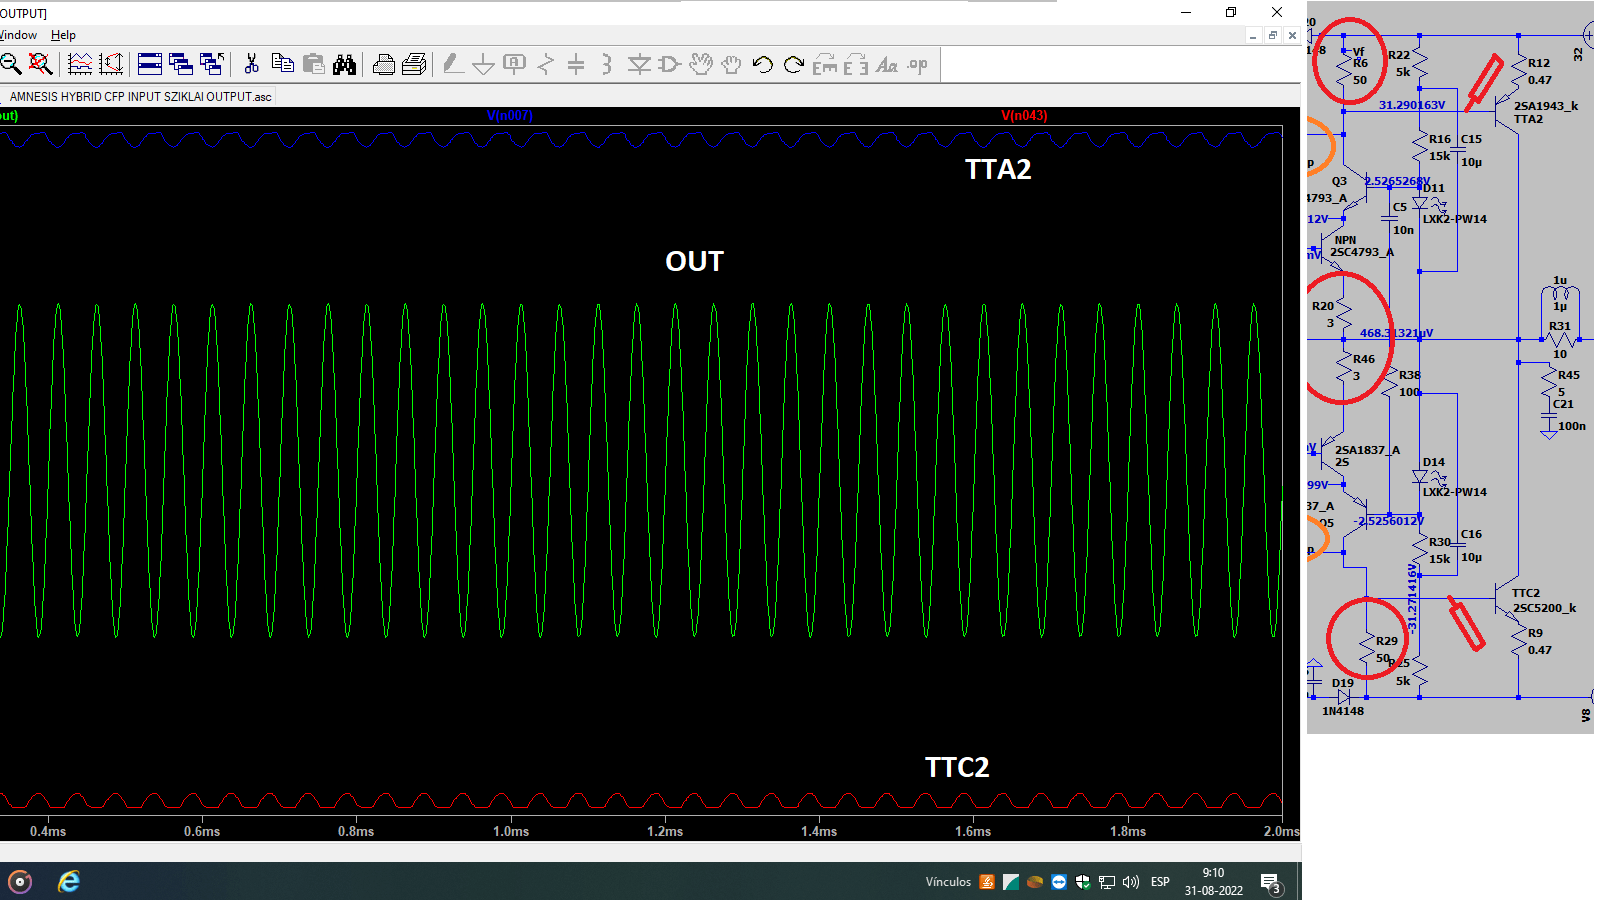The width and height of the screenshot is (1600, 900).
Task: Click the Vínculos toolbar label on taskbar
Action: point(948,882)
